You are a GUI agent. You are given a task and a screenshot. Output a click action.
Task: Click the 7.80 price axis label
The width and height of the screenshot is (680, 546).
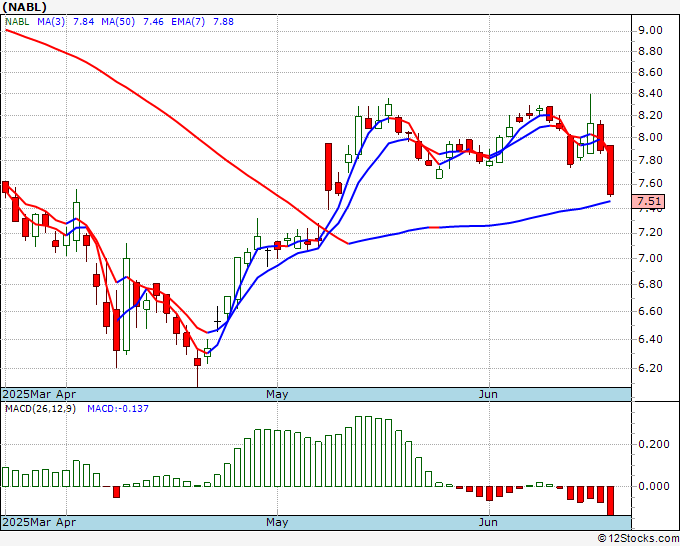click(650, 160)
